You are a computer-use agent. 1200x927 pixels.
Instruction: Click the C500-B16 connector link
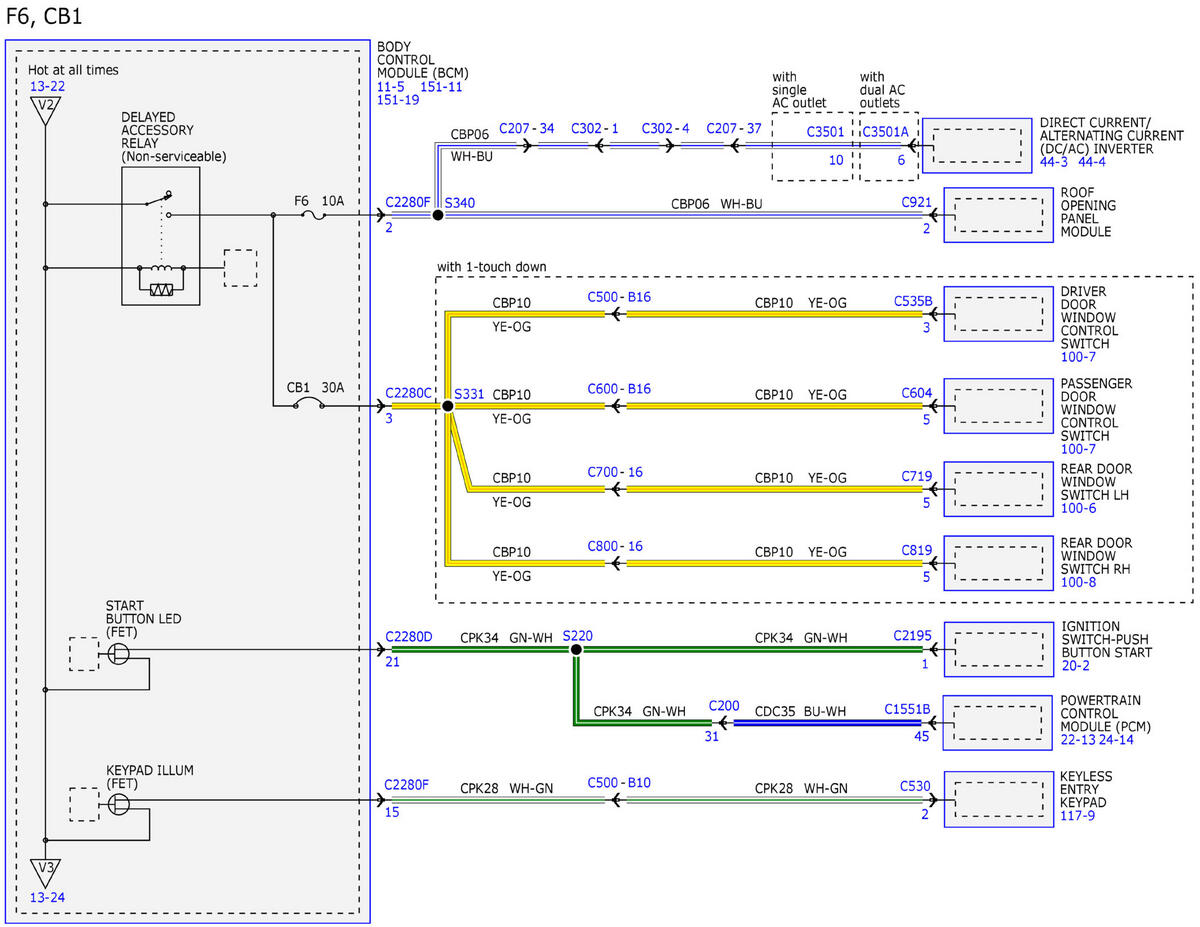[620, 297]
